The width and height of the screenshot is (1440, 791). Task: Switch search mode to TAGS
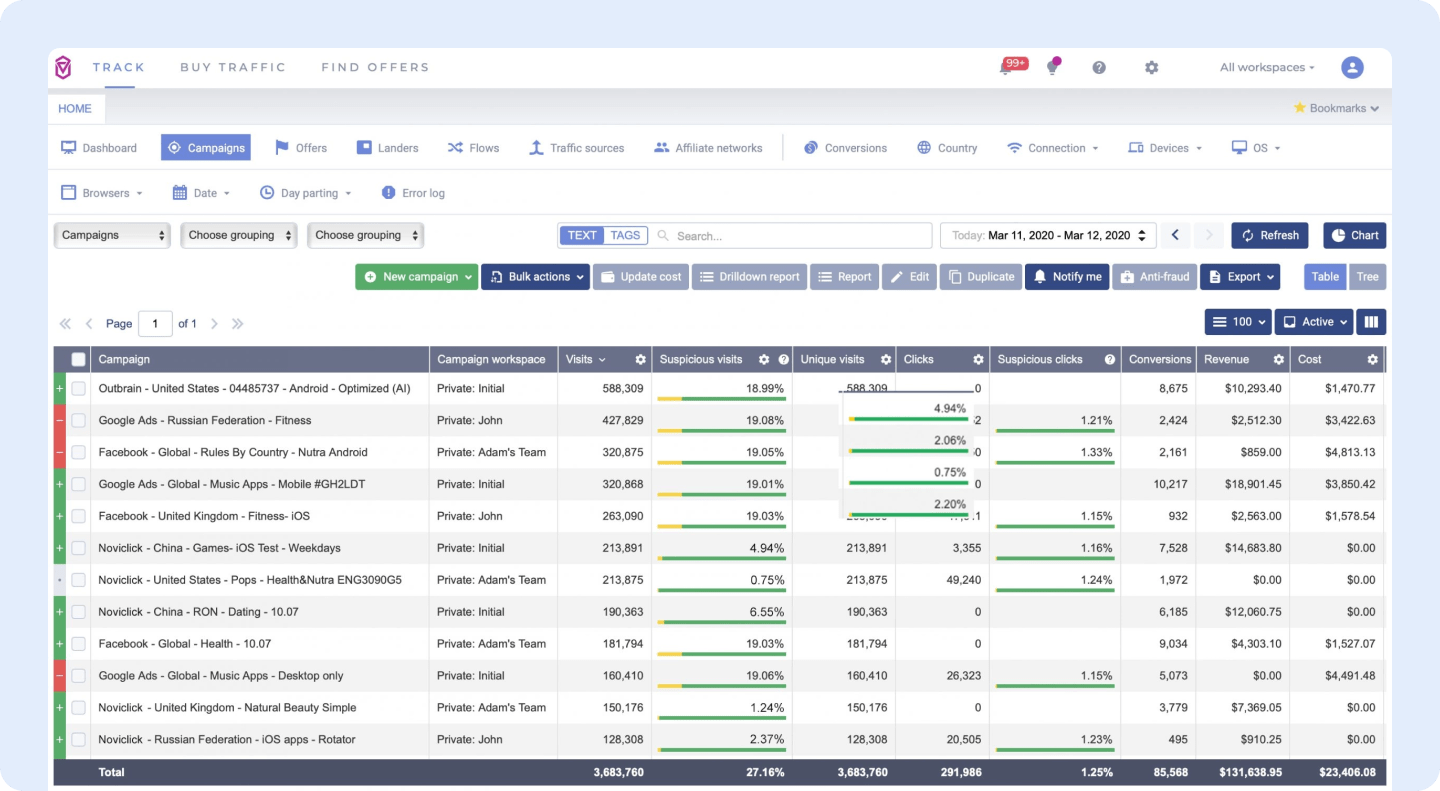[625, 234]
